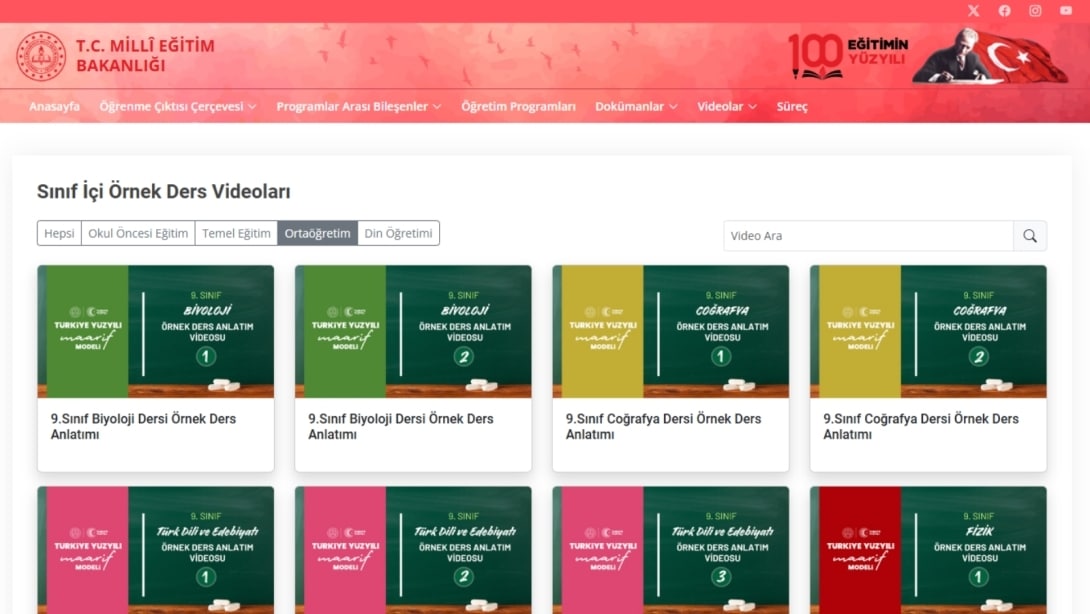Open the Instagram social link
This screenshot has height=614, width=1090.
tap(1035, 10)
